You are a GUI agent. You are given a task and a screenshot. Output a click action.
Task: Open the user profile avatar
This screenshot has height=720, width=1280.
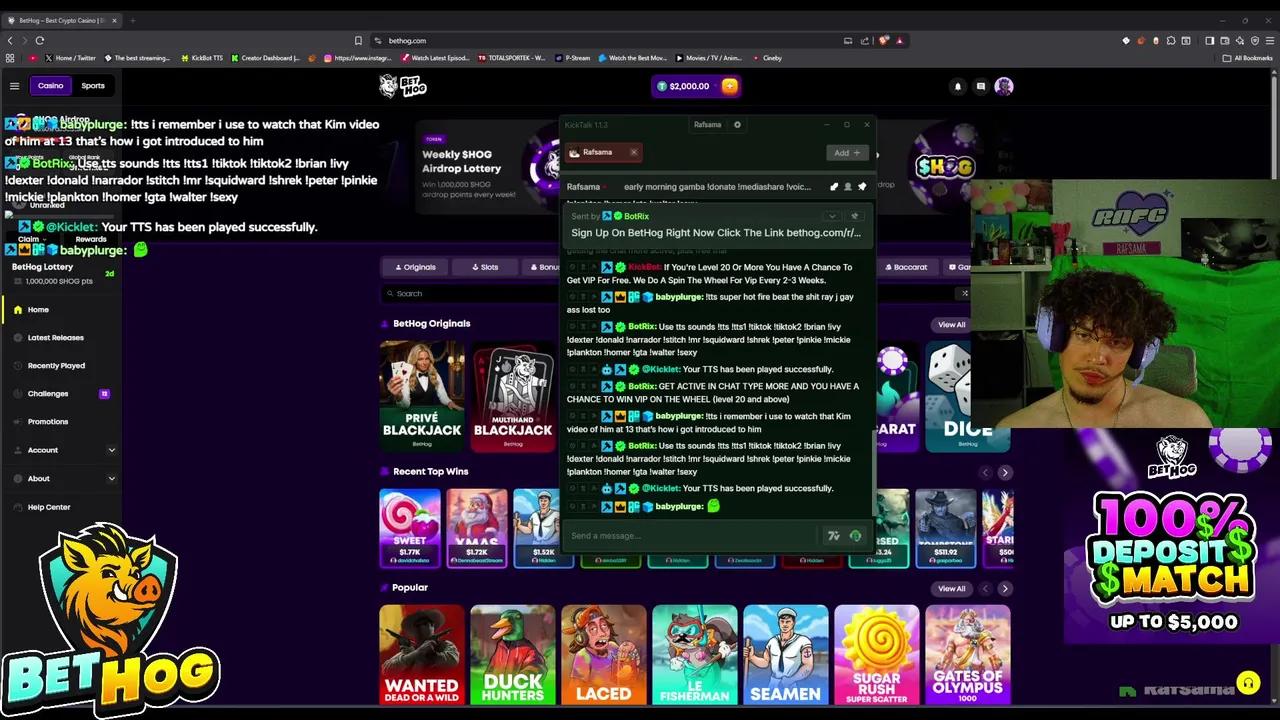click(x=1004, y=86)
